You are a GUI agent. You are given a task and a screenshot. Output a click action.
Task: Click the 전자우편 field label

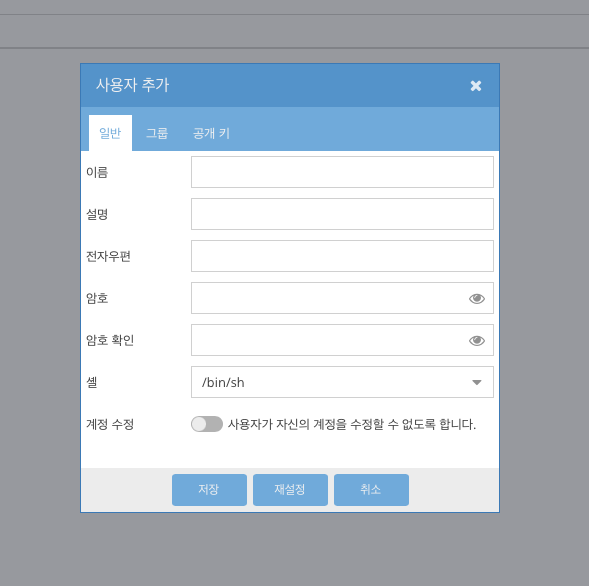pyautogui.click(x=108, y=256)
